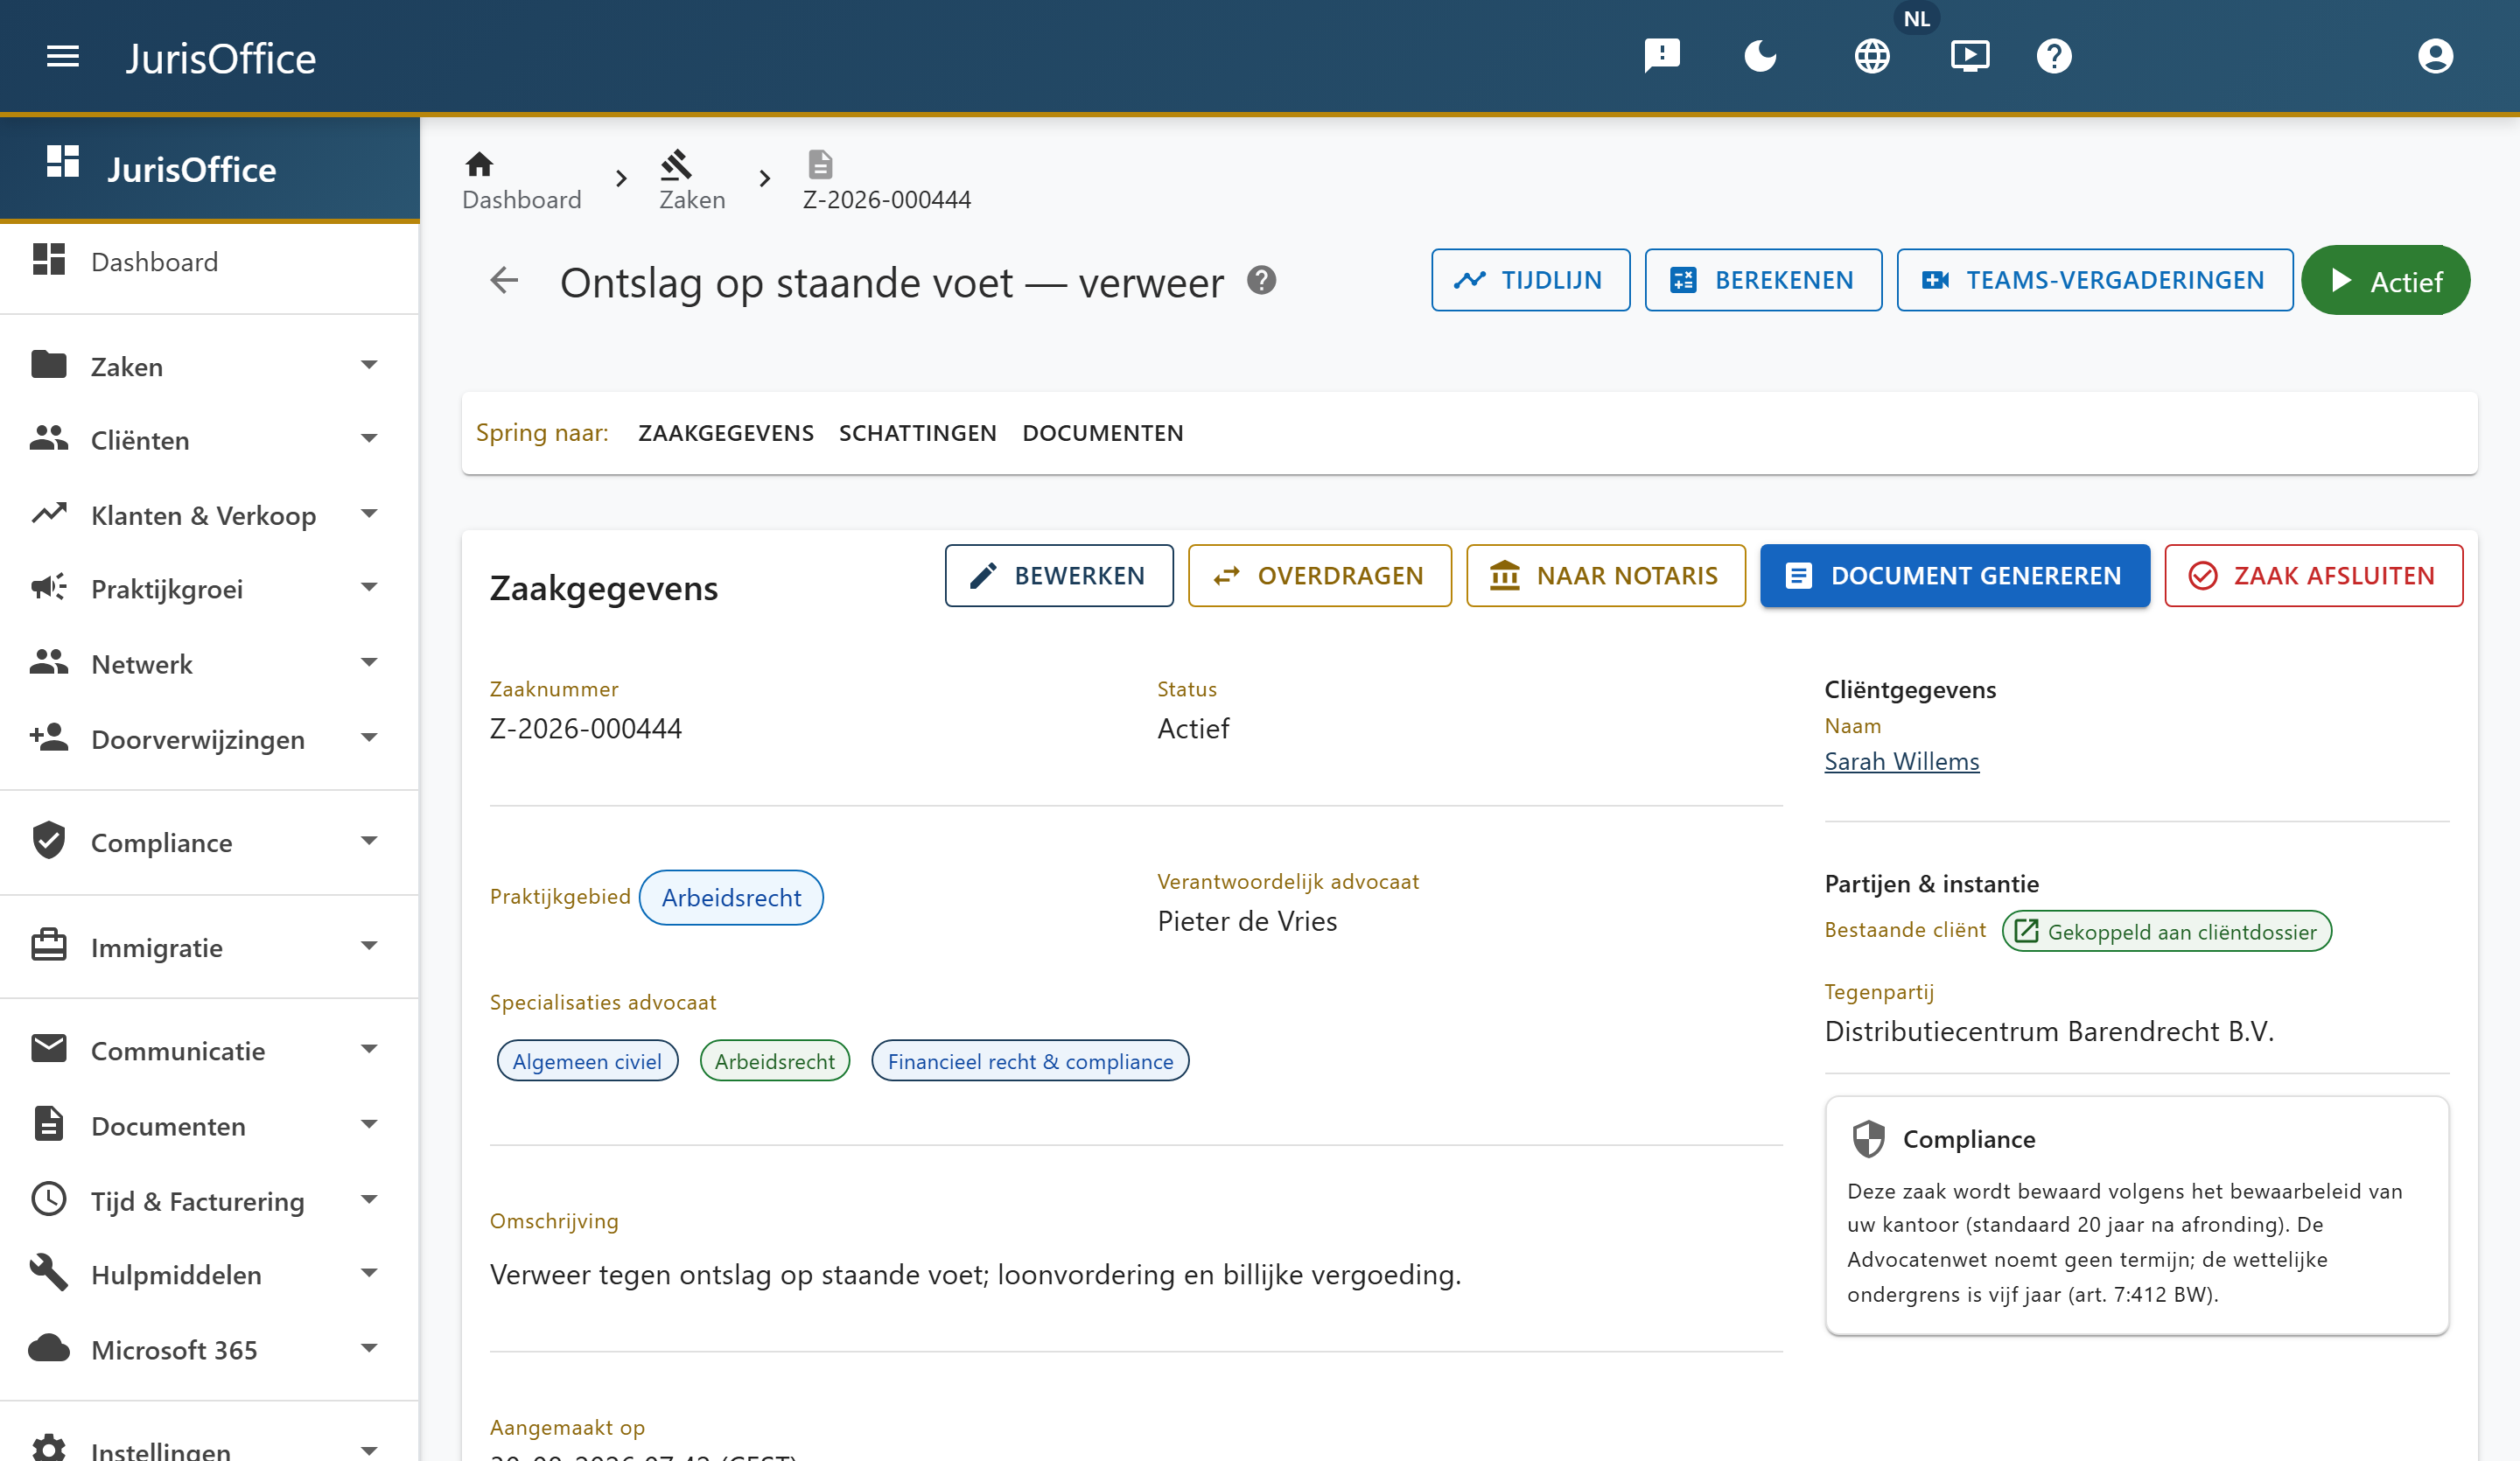
Task: Click the help question mark icon in header
Action: coord(2054,56)
